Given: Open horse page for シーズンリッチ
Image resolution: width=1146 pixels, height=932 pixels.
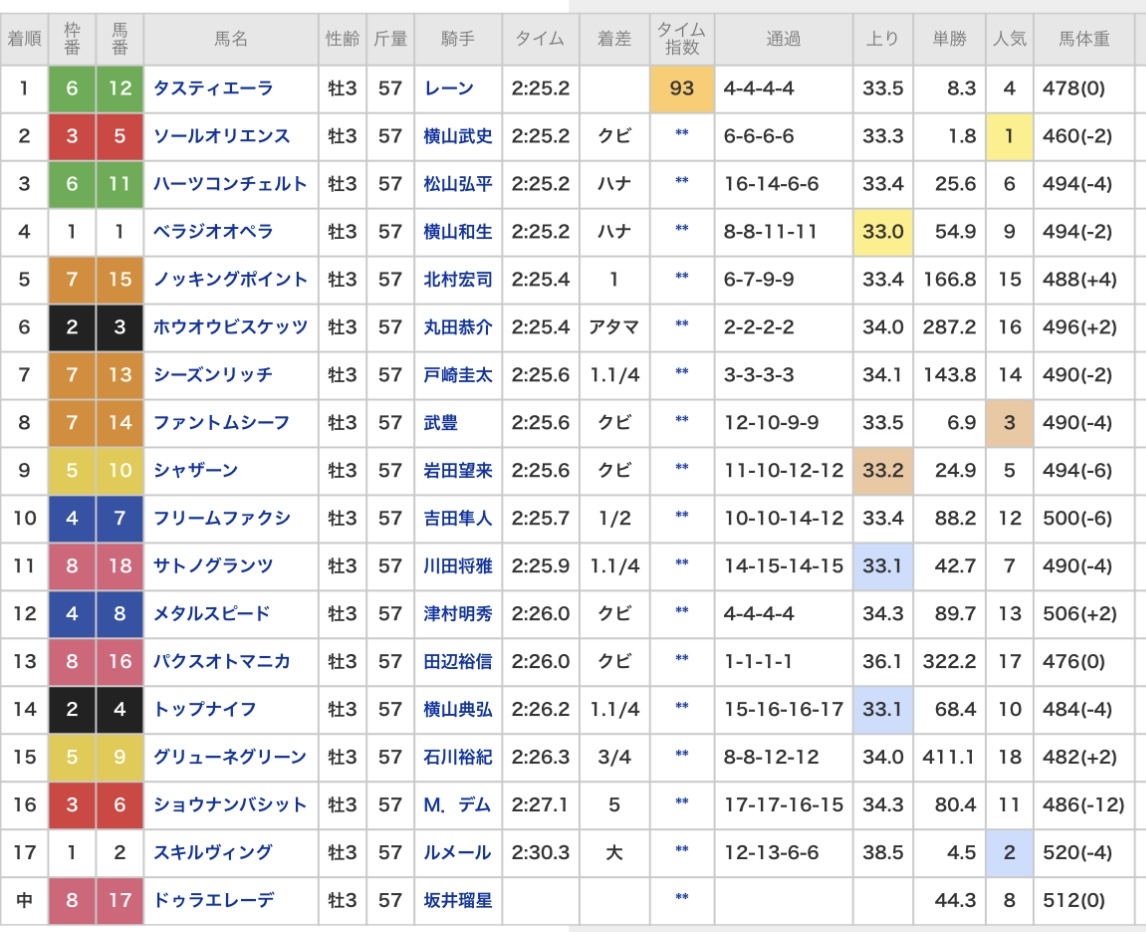Looking at the screenshot, I should point(213,375).
